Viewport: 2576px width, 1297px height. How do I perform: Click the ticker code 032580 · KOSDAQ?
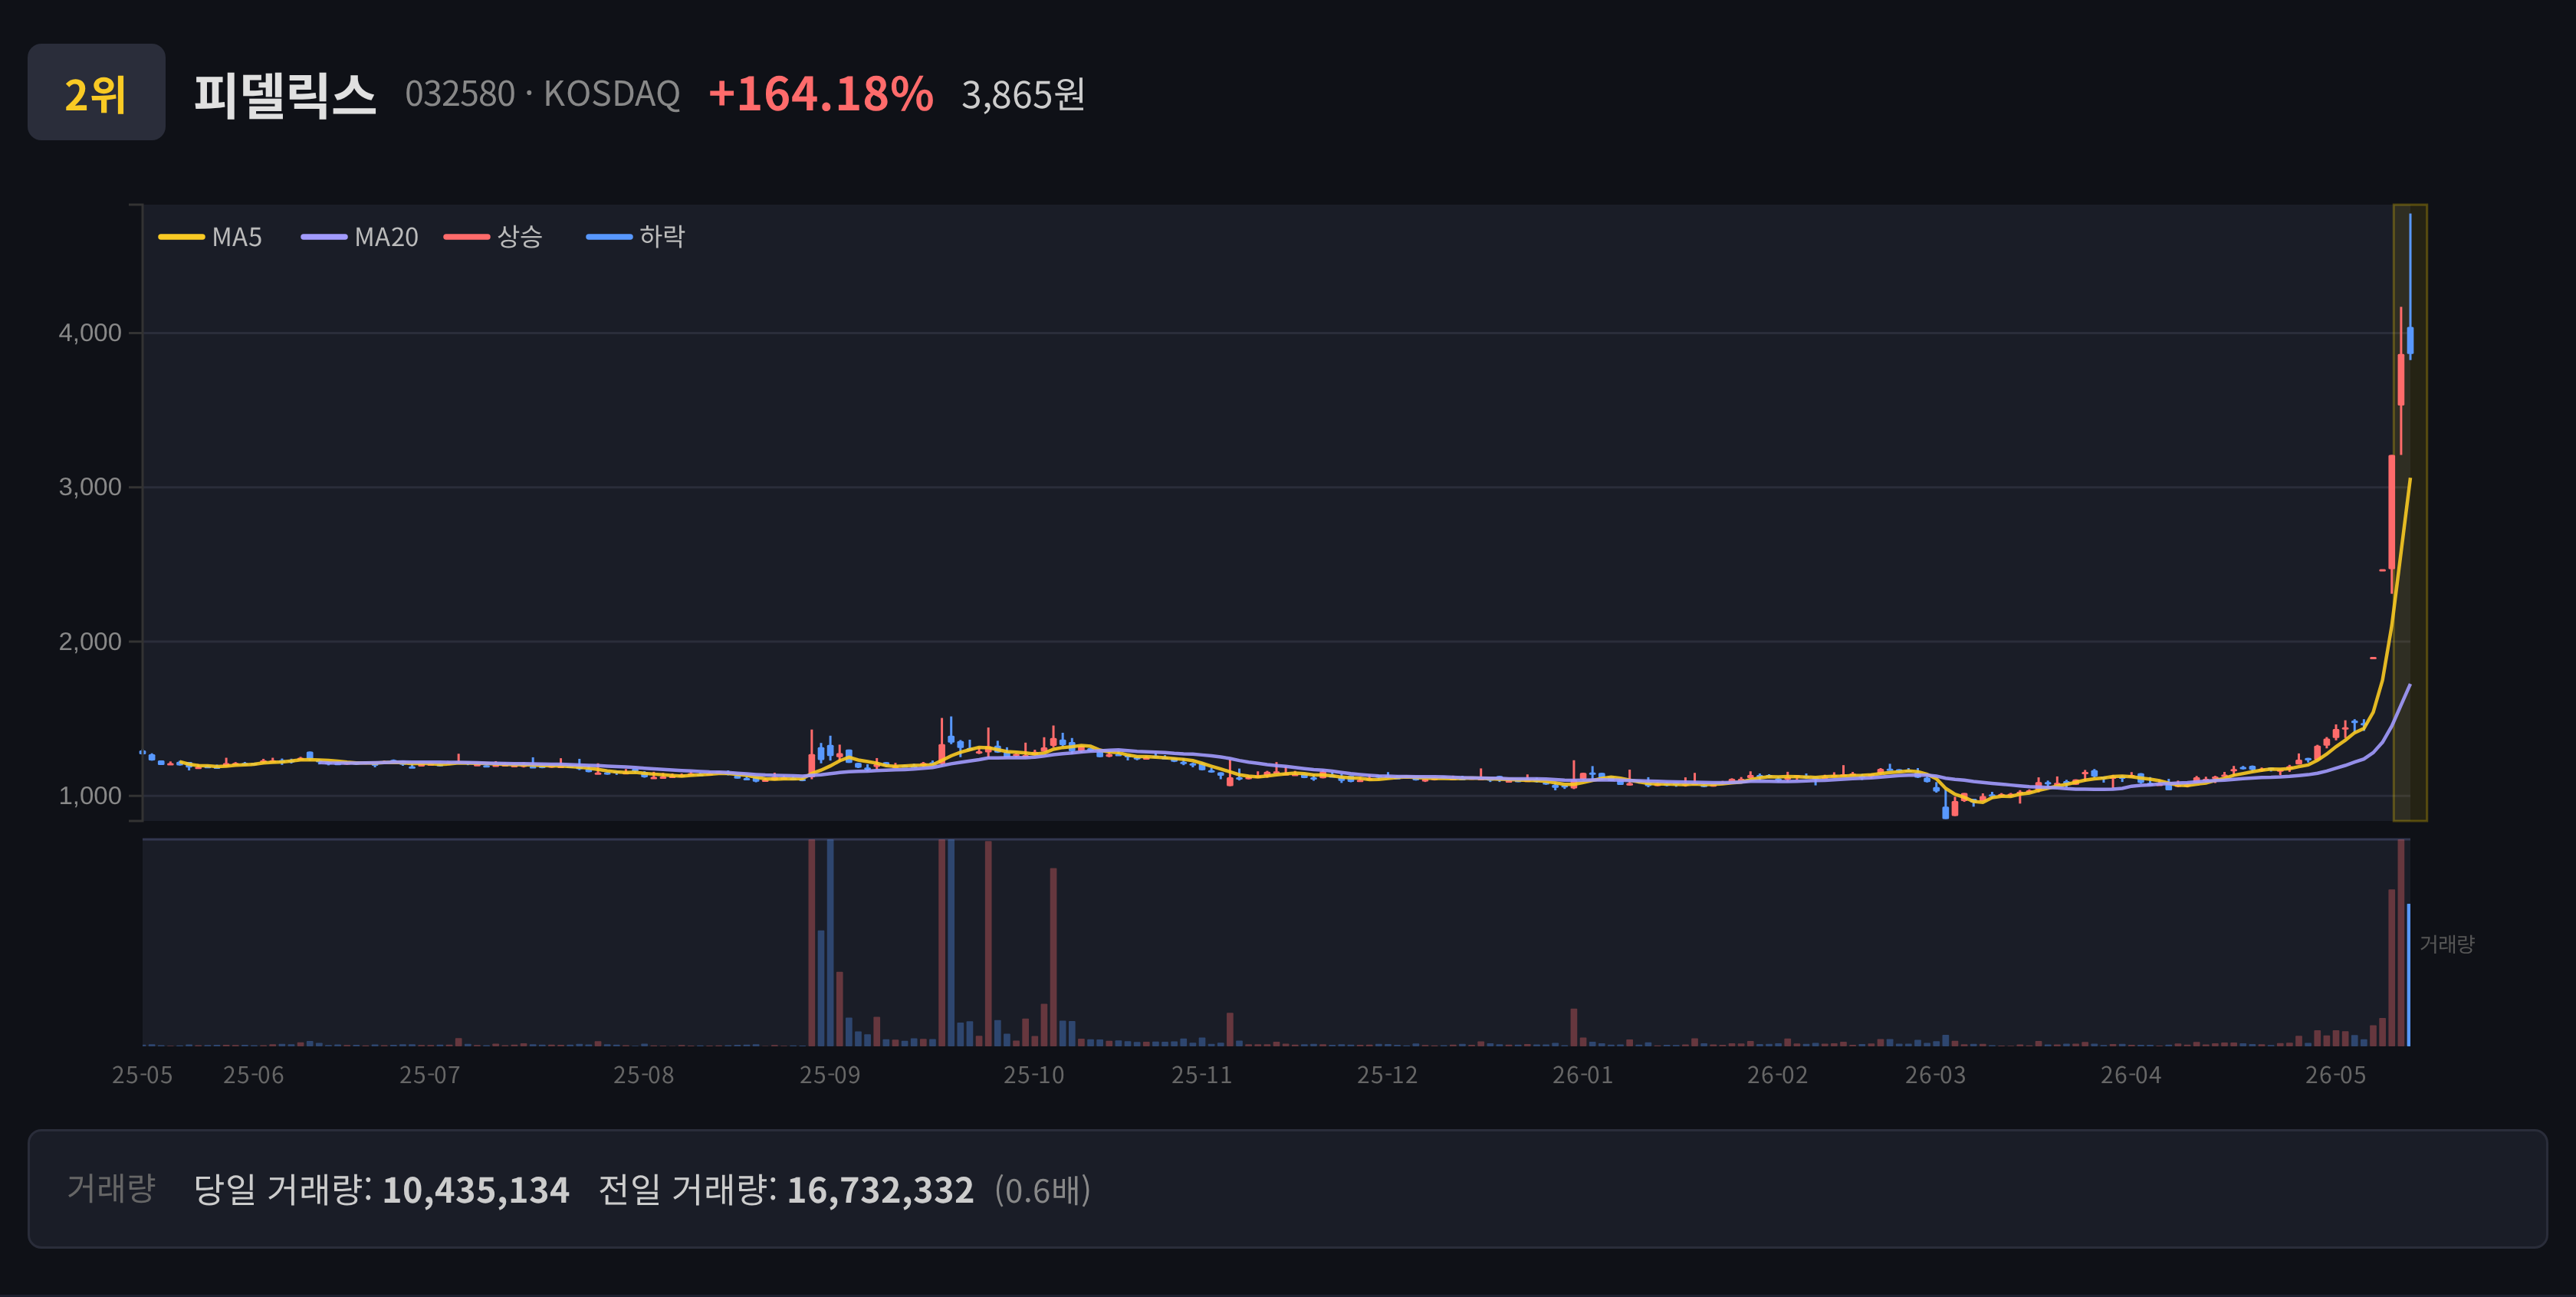point(542,94)
